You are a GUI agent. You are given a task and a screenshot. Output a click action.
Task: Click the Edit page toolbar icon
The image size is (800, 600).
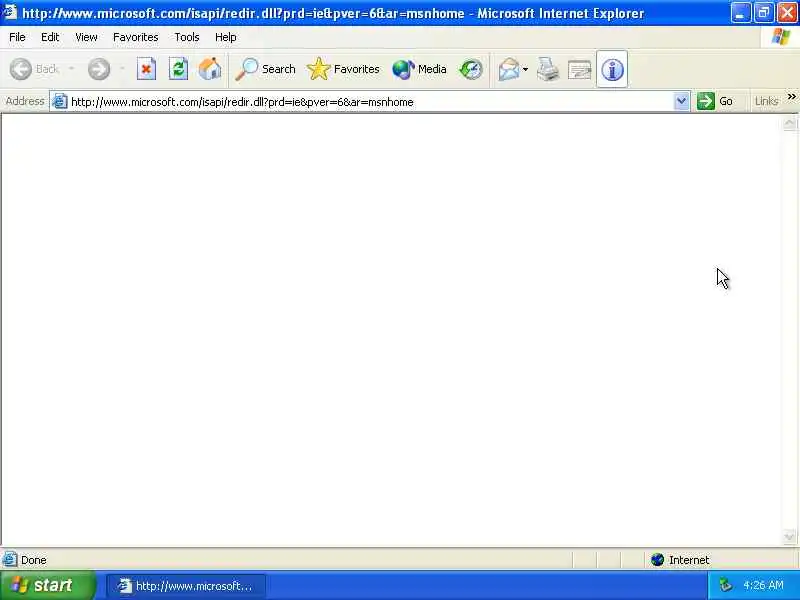coord(580,69)
